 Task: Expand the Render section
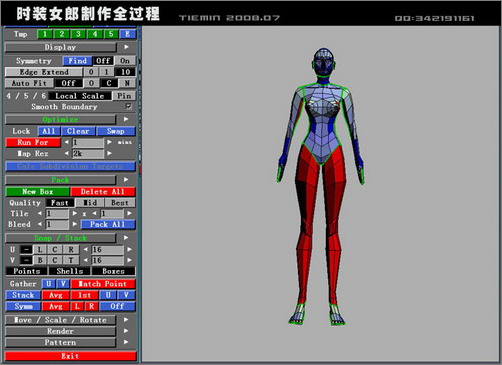(x=60, y=331)
